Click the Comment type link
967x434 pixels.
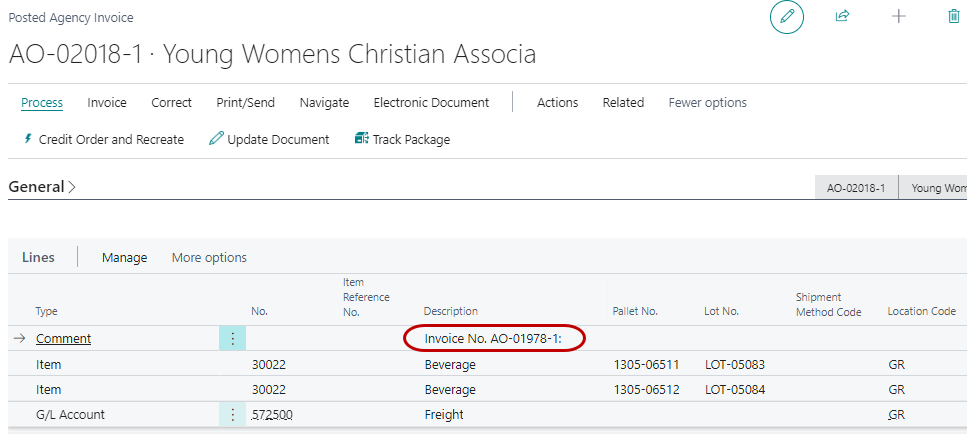tap(63, 339)
